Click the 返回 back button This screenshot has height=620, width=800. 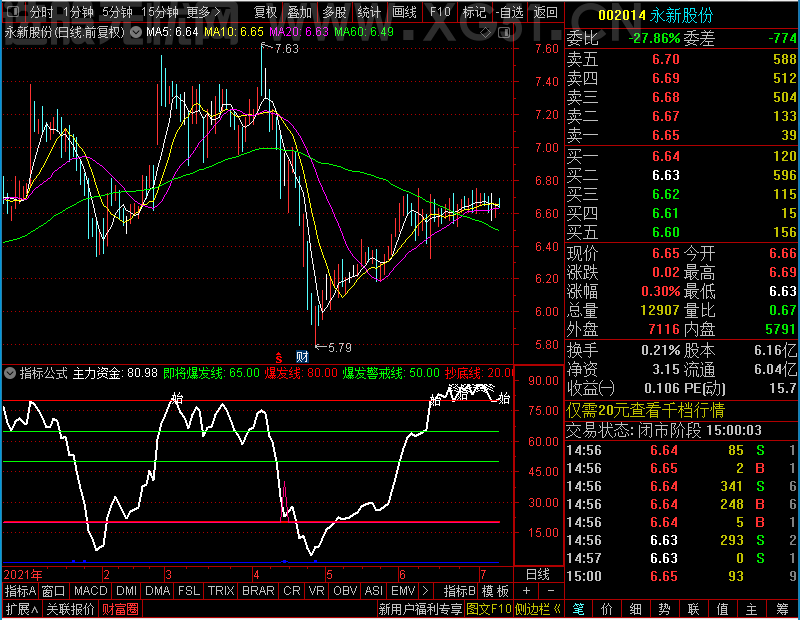coord(545,12)
